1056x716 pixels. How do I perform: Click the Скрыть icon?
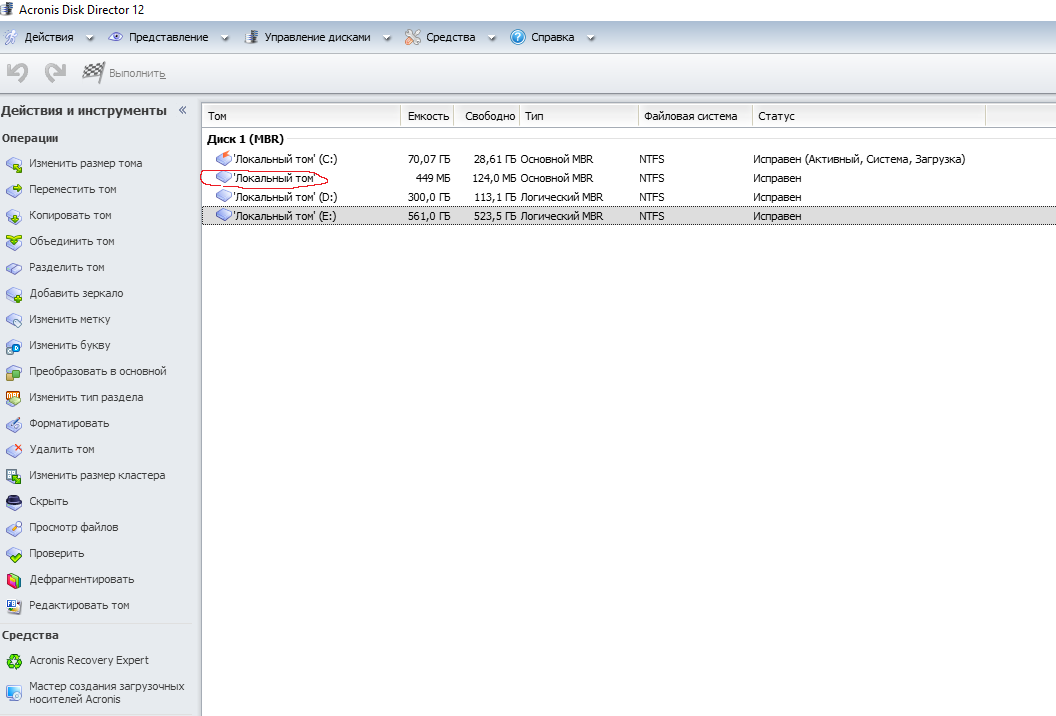tap(13, 502)
